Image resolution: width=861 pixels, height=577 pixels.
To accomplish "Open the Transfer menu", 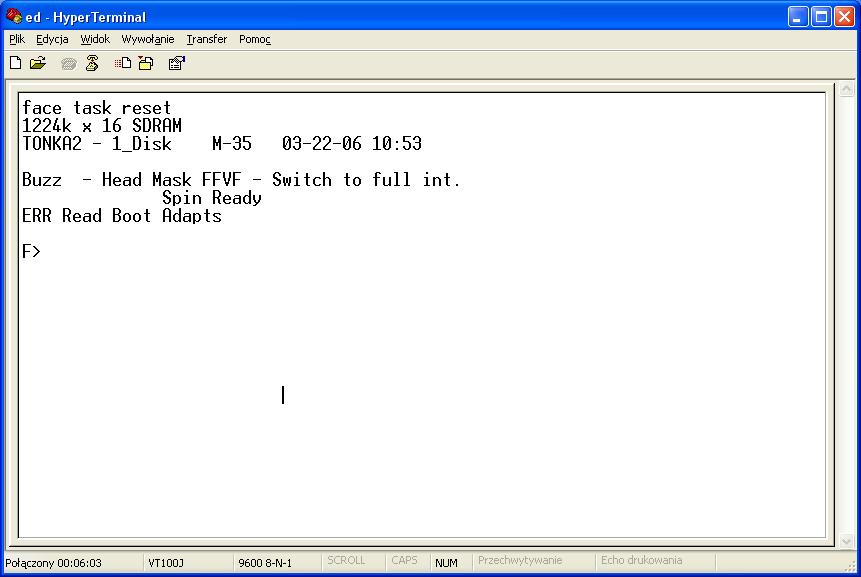I will click(206, 39).
